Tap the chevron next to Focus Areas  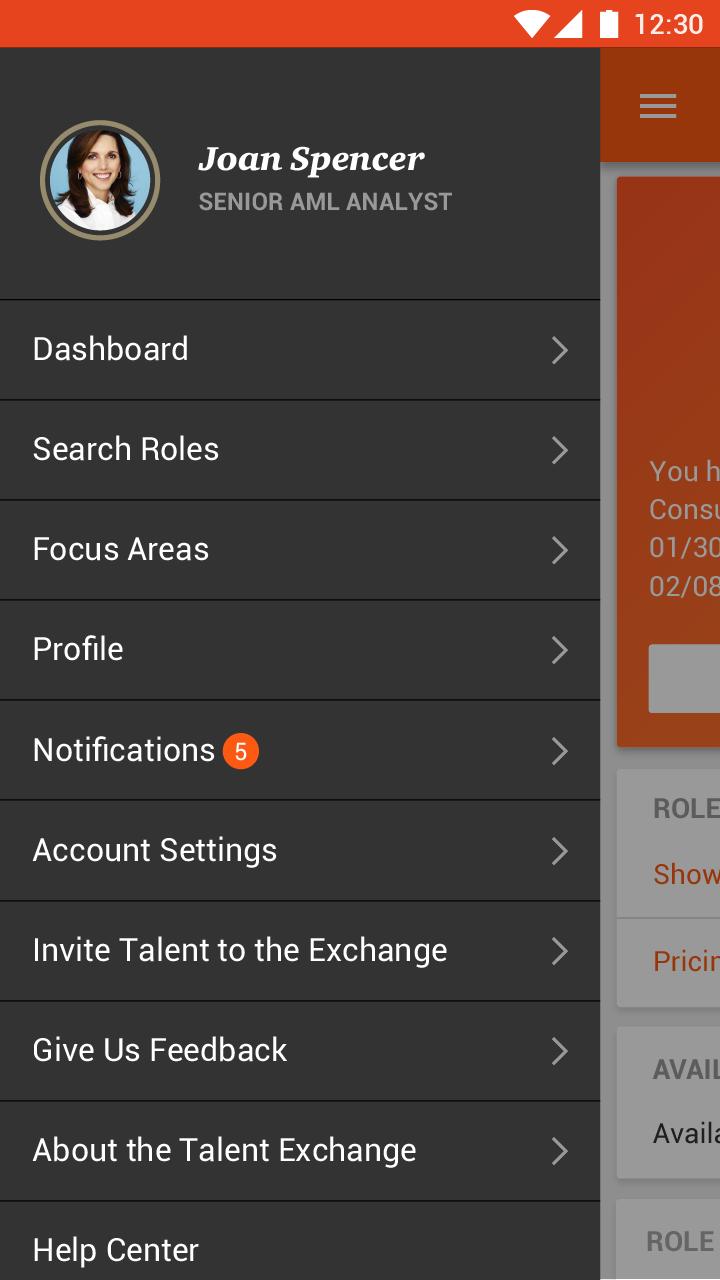560,550
